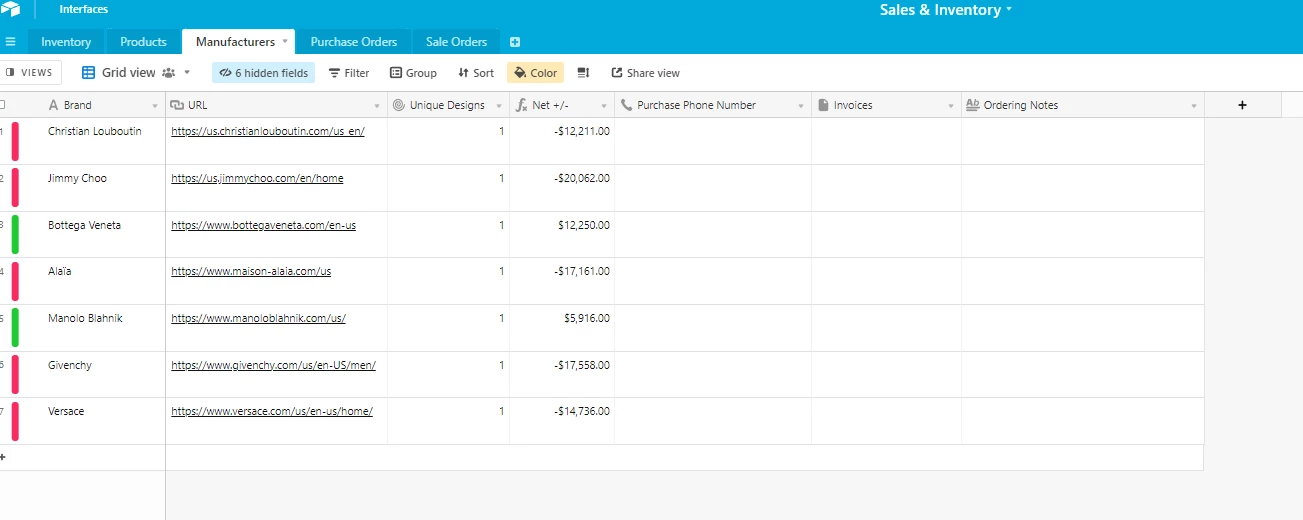This screenshot has height=520, width=1303.
Task: Open the Invoices column dropdown
Action: pyautogui.click(x=951, y=106)
